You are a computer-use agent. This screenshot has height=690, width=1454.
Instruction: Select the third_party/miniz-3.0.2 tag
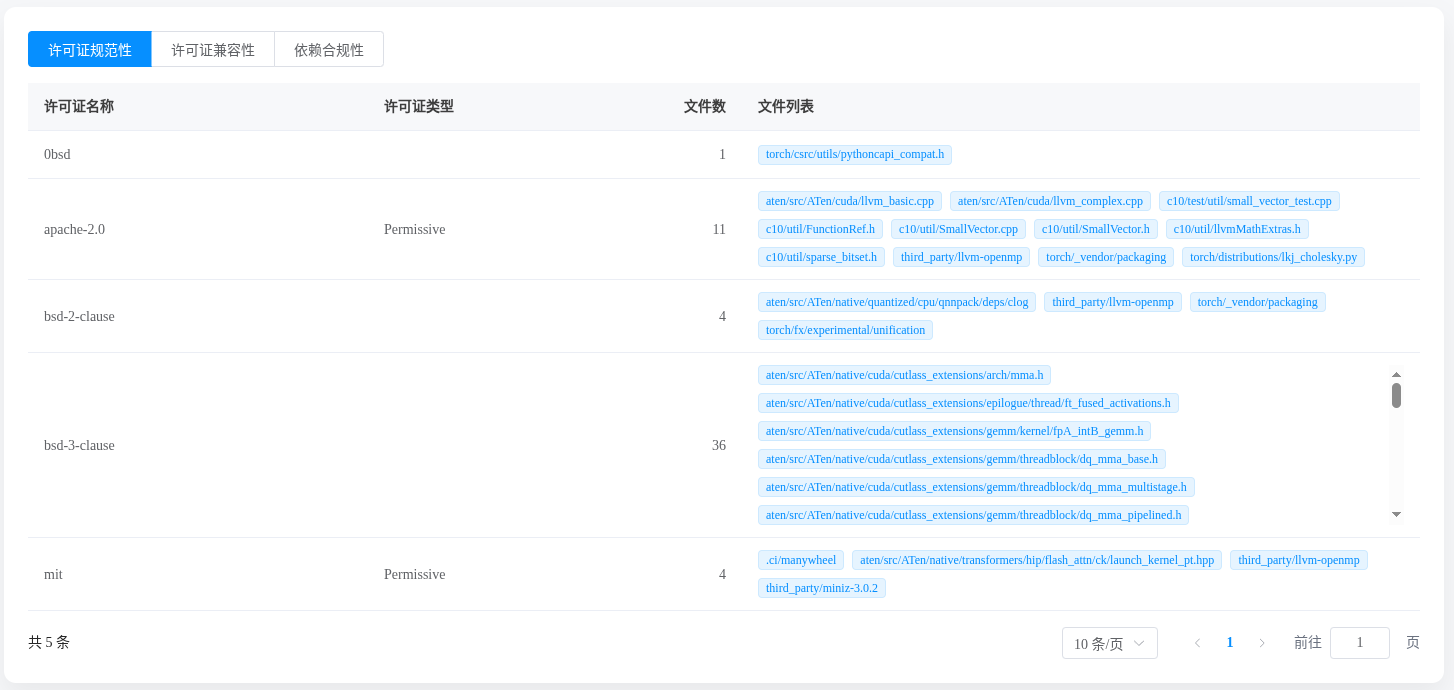[x=821, y=588]
